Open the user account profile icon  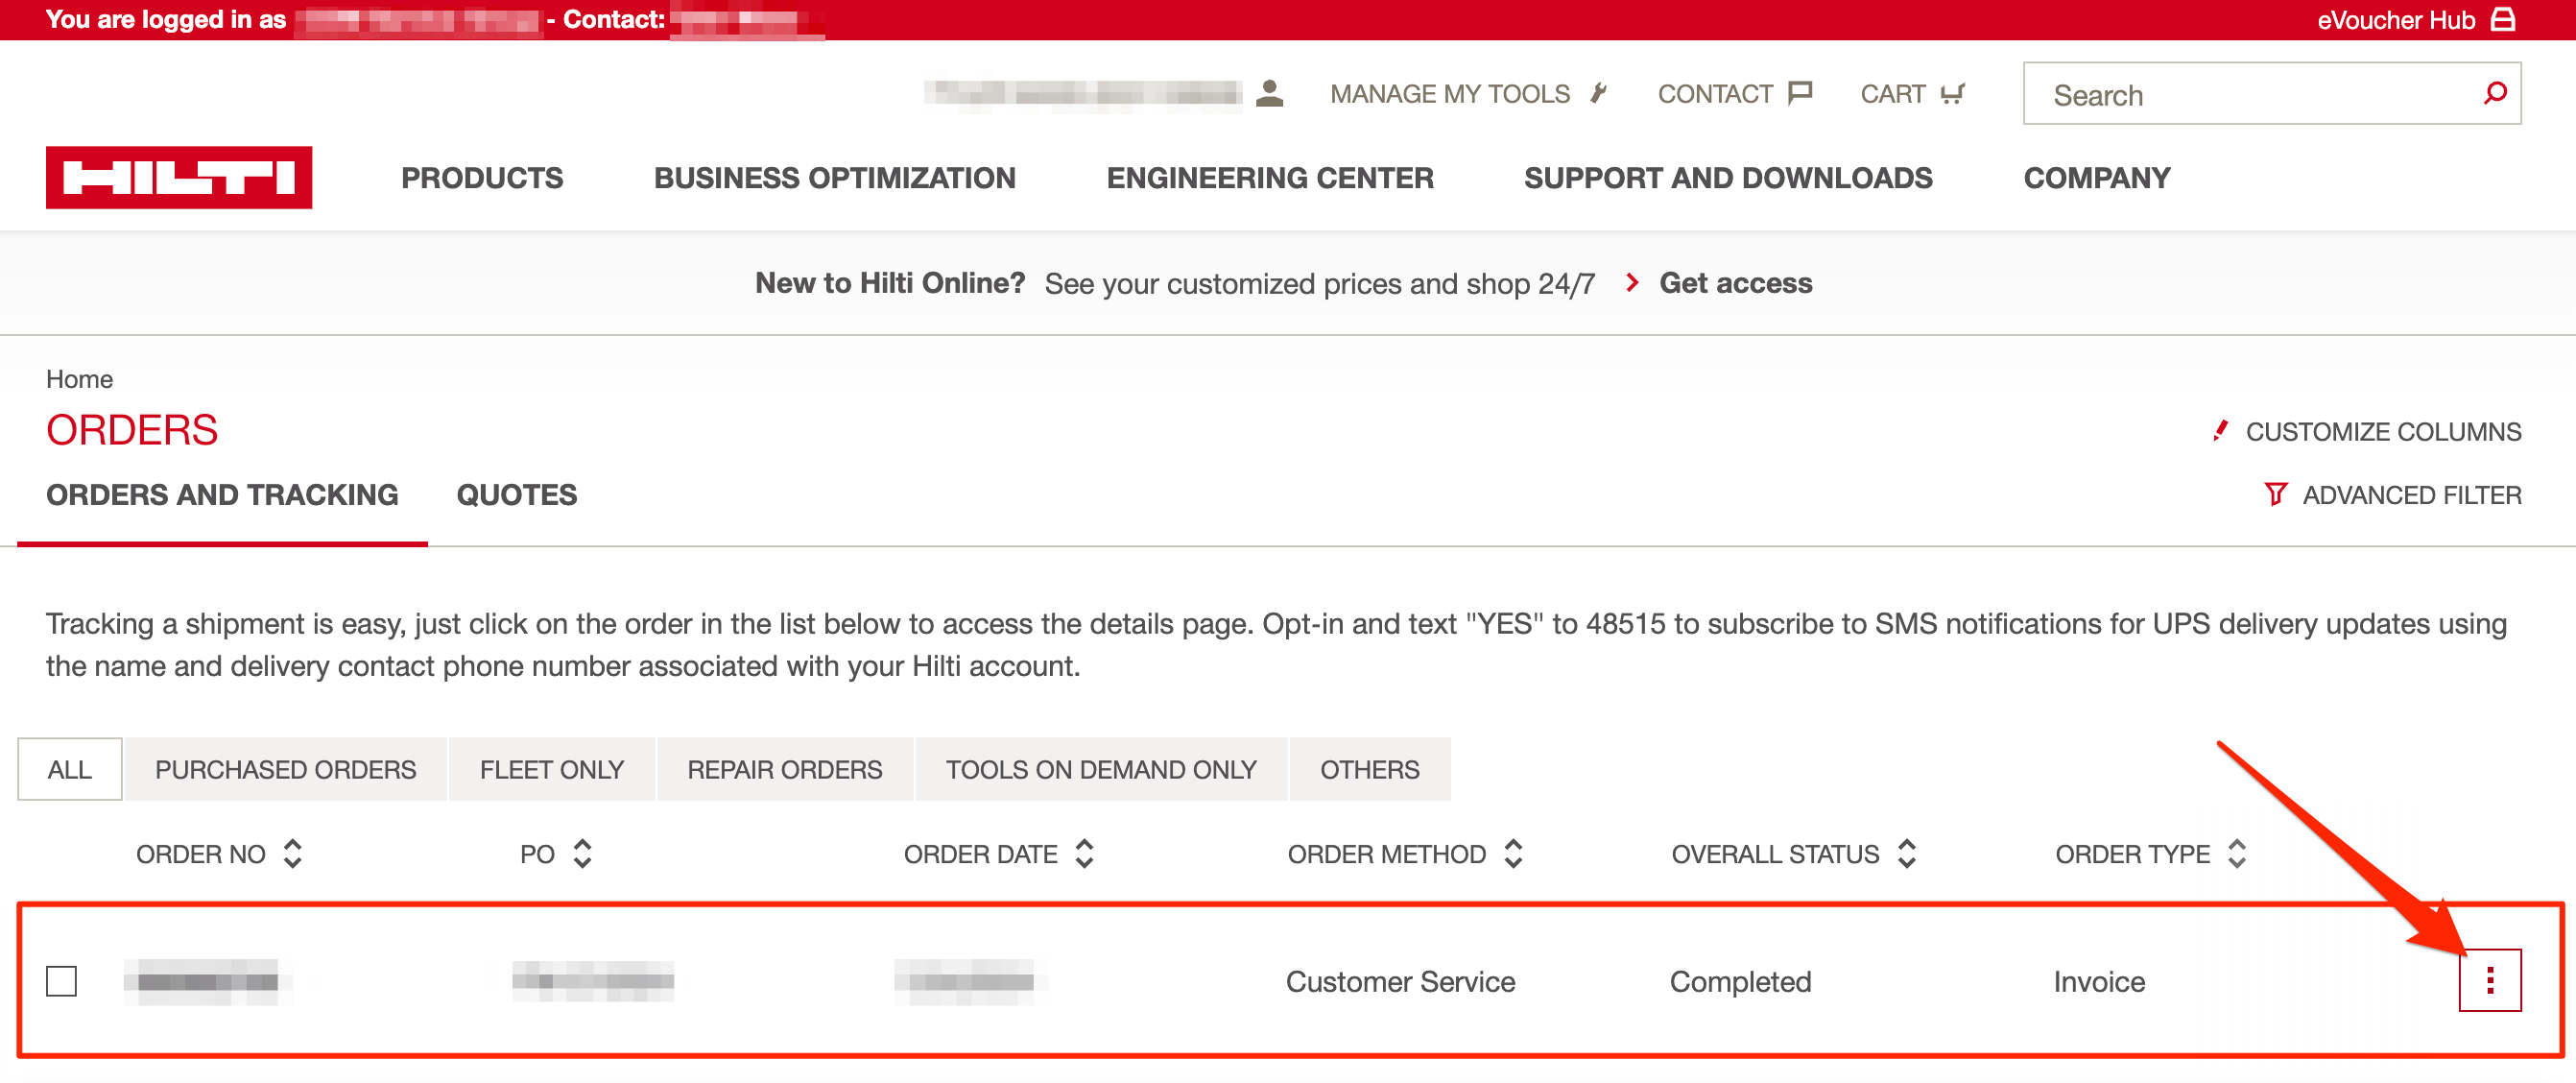pyautogui.click(x=1269, y=93)
